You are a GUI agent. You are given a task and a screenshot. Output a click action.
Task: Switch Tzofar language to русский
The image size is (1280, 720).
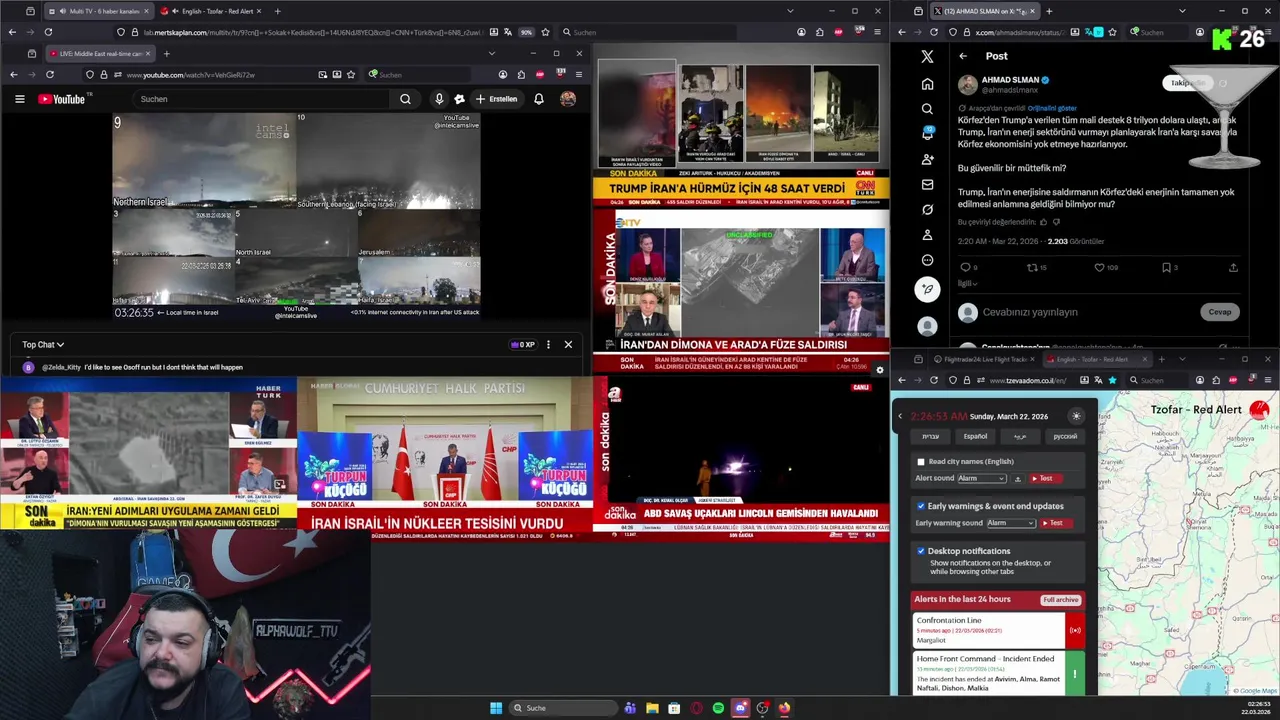tap(1065, 436)
